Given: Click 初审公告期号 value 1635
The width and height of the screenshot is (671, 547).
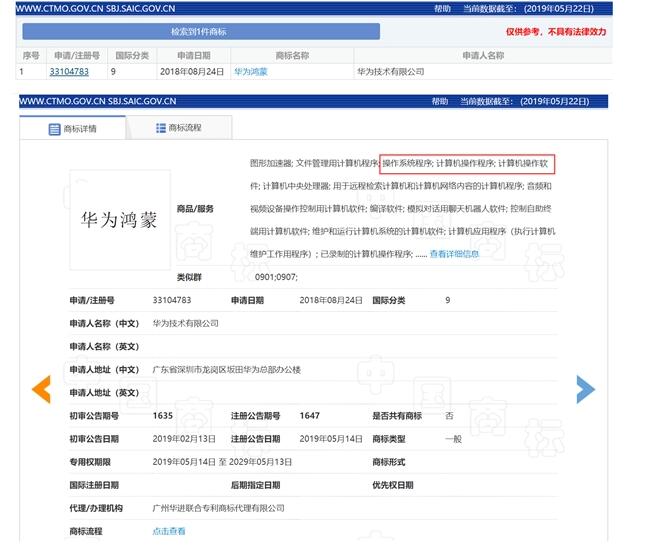Looking at the screenshot, I should coord(163,416).
